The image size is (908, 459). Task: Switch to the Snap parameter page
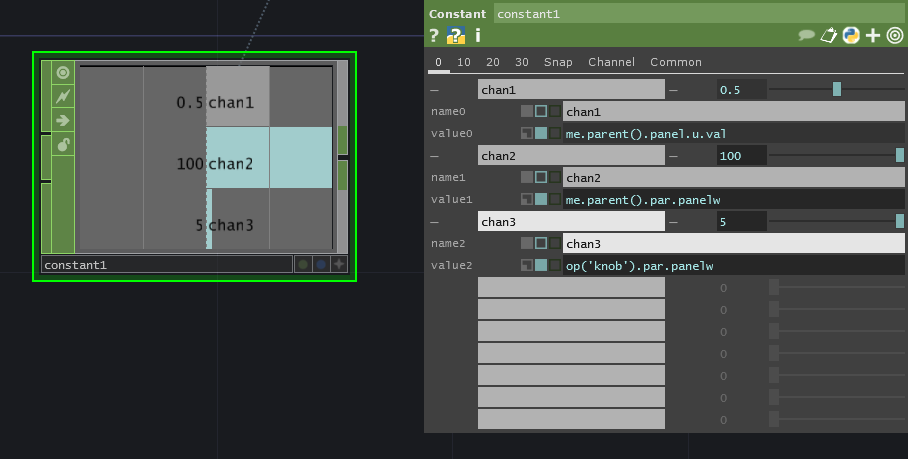[558, 62]
